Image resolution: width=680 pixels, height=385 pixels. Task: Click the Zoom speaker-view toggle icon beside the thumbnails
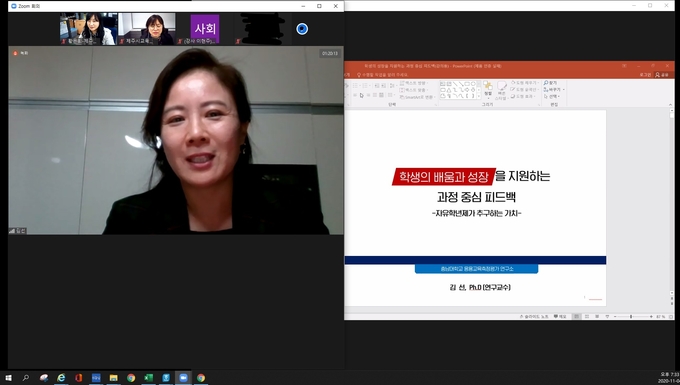(302, 29)
